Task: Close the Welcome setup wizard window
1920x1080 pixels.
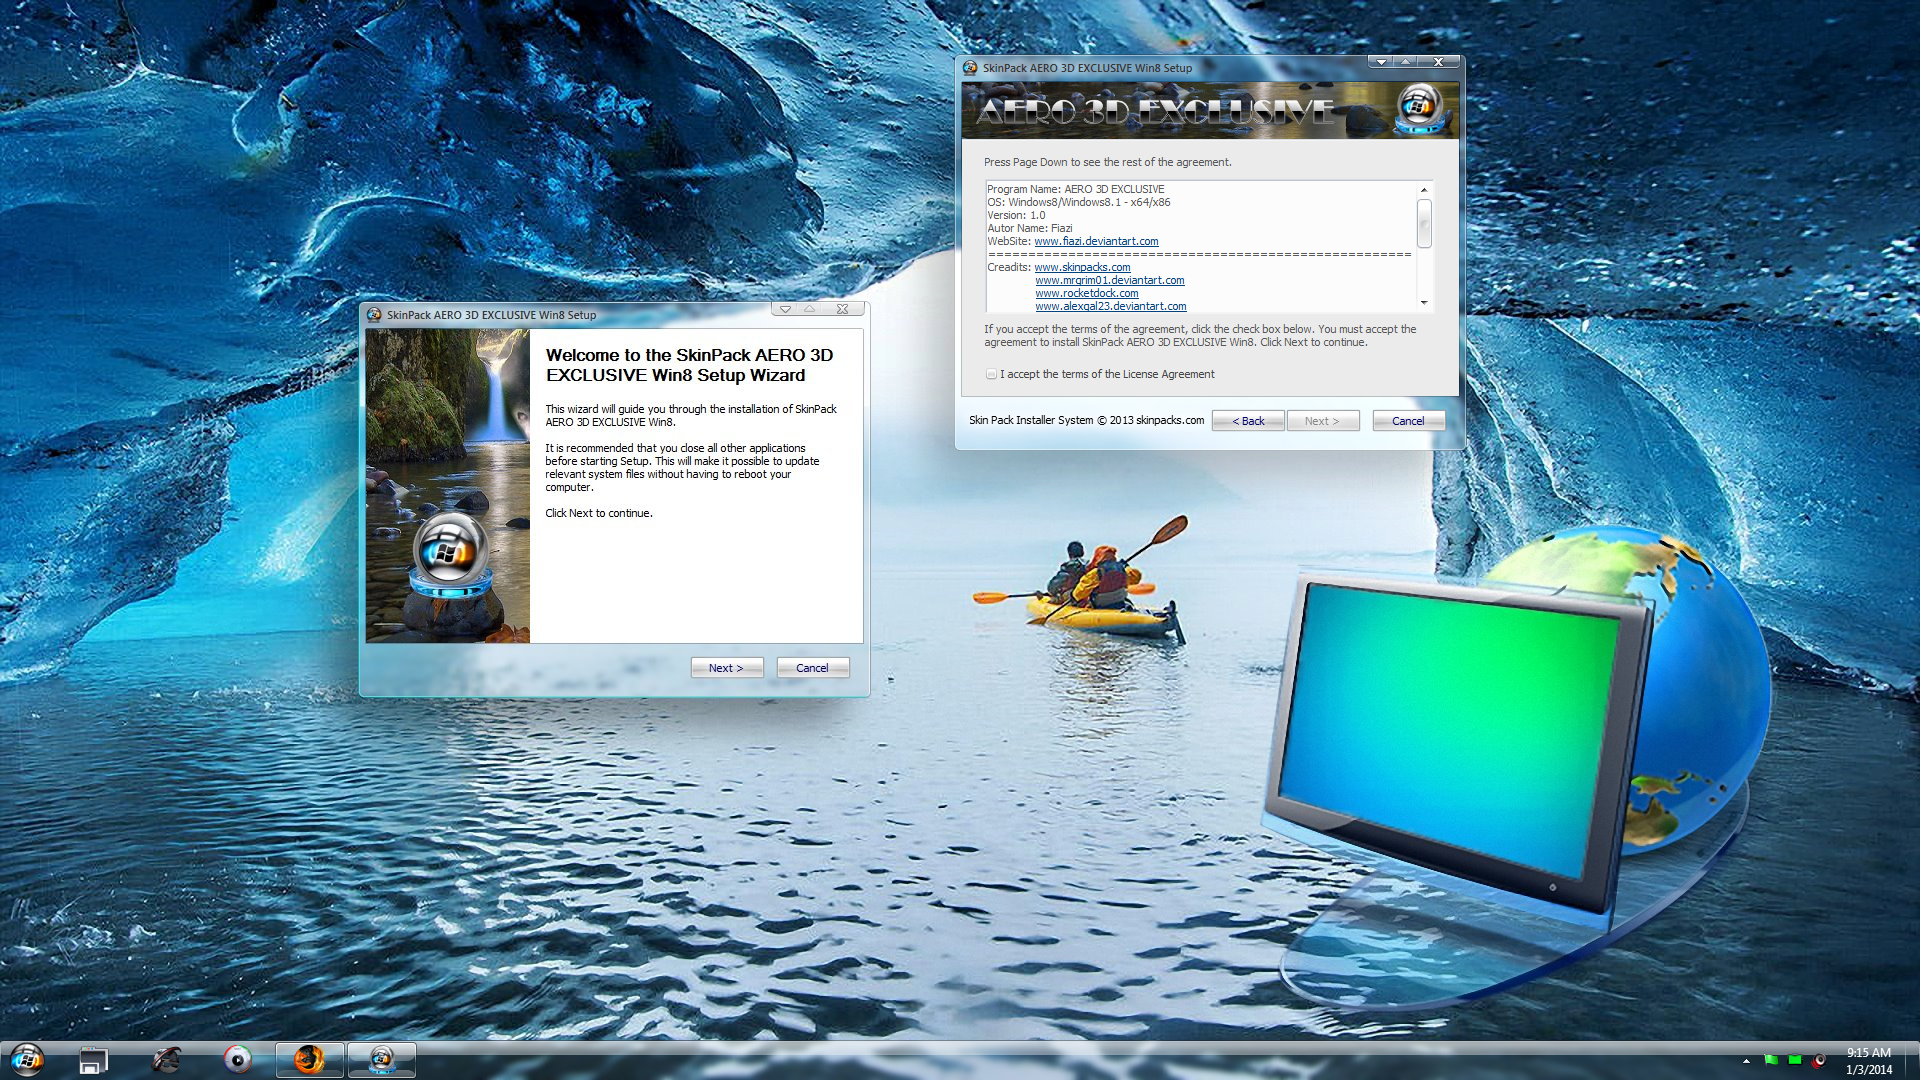Action: 843,309
